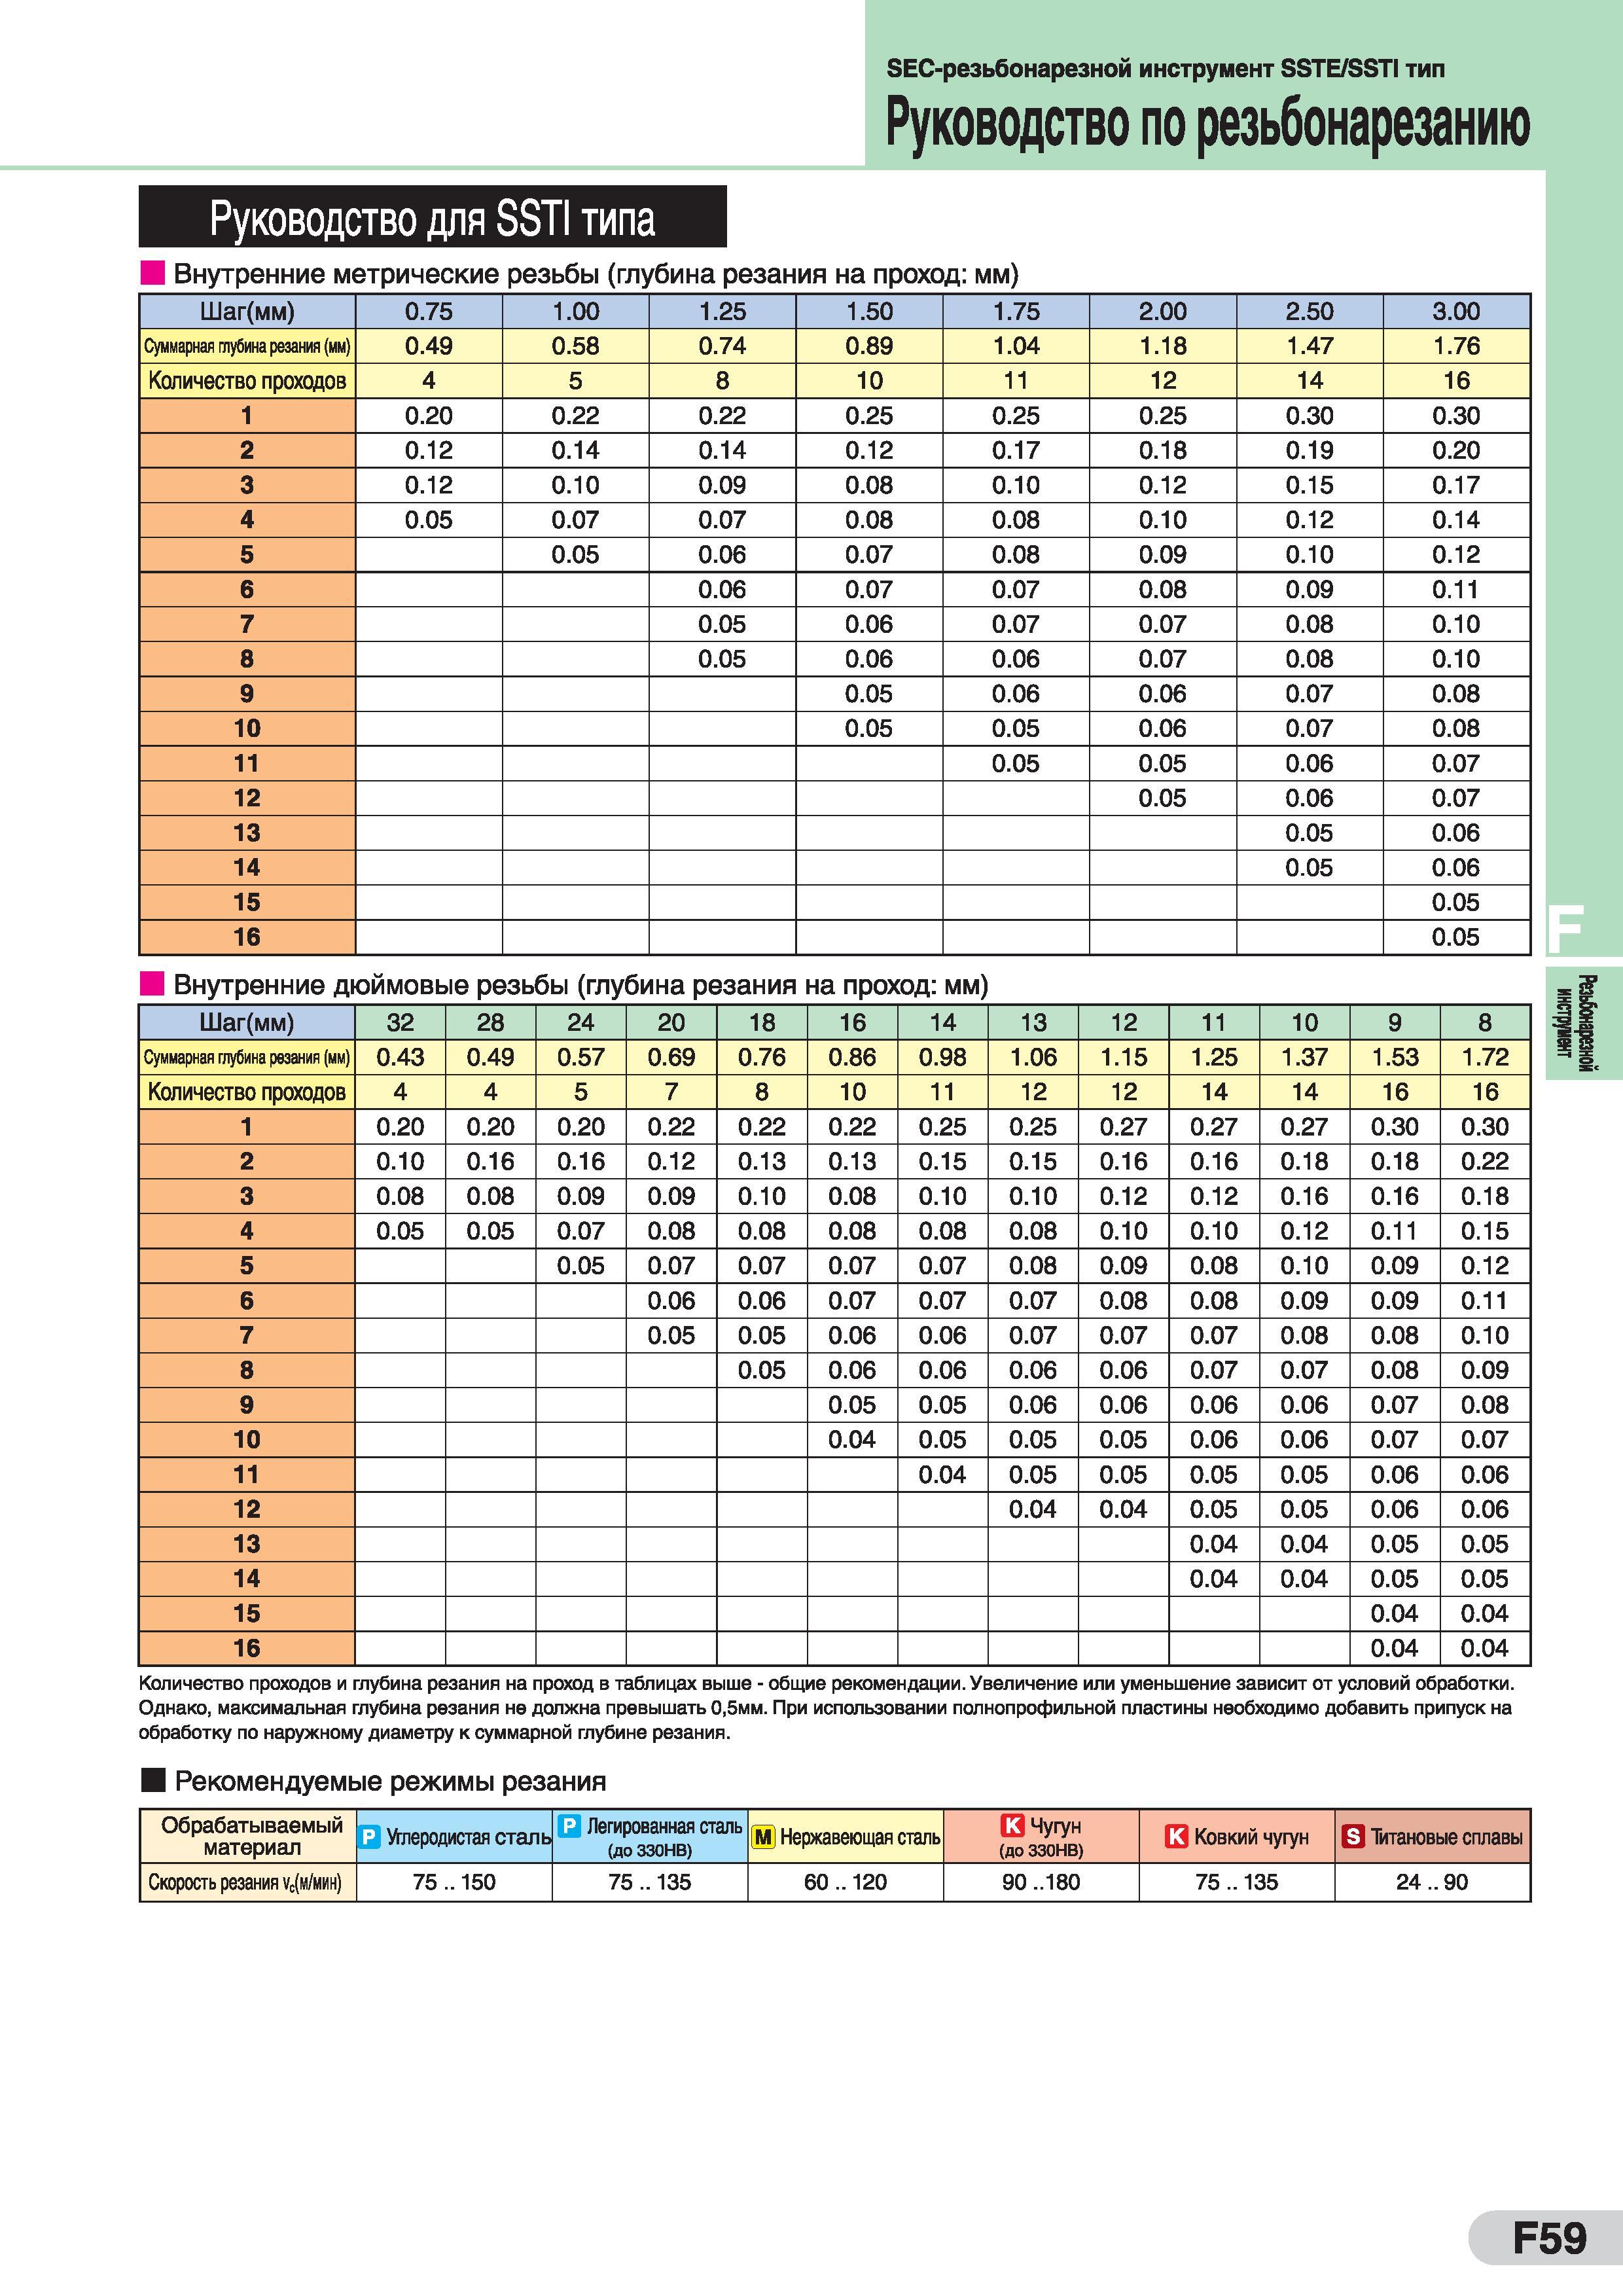Click the metric pitch header "1.00"
1623x2296 pixels.
click(x=576, y=311)
